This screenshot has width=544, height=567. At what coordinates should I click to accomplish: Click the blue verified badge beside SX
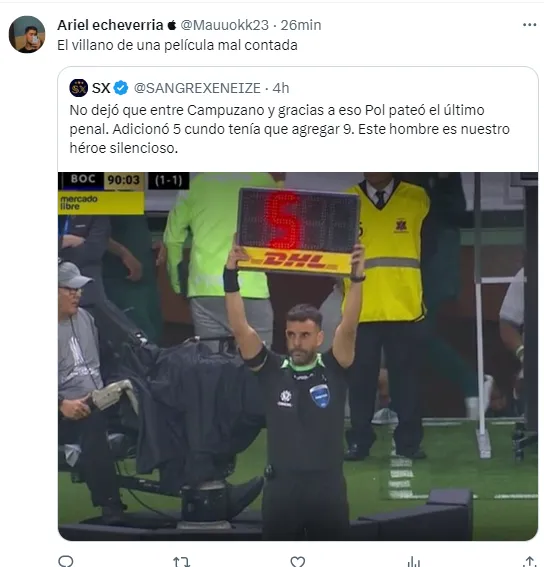point(121,88)
